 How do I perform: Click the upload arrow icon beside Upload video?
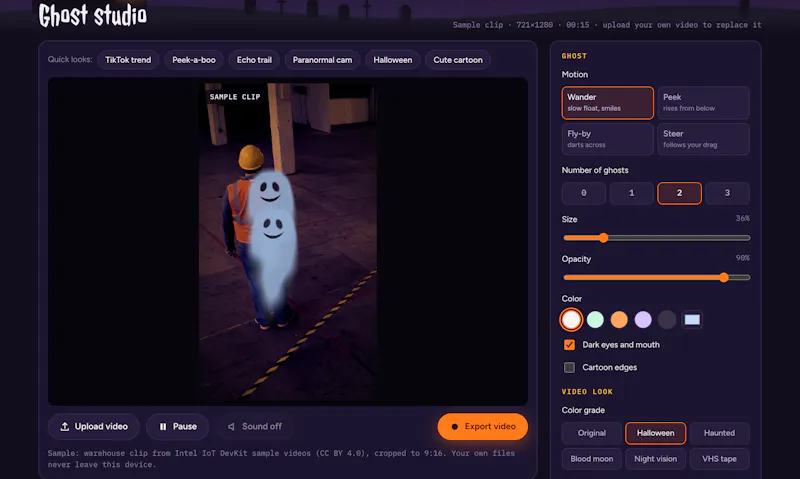pos(65,426)
